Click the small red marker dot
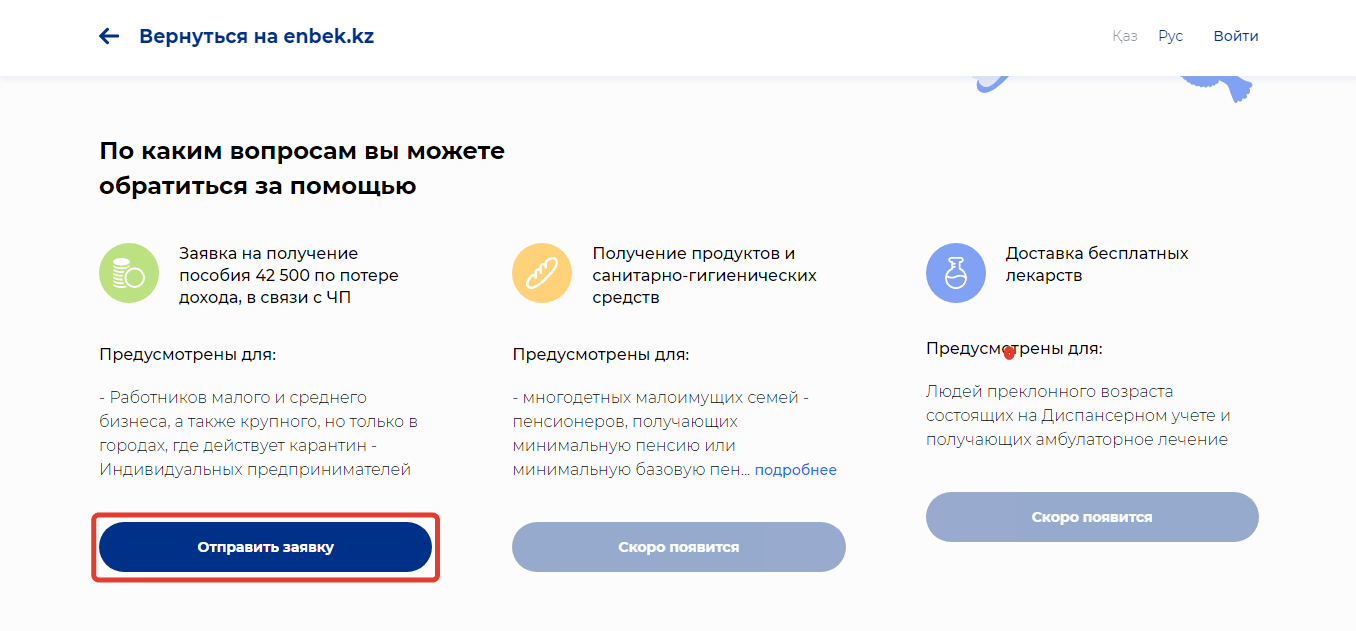This screenshot has height=631, width=1356. click(1009, 353)
